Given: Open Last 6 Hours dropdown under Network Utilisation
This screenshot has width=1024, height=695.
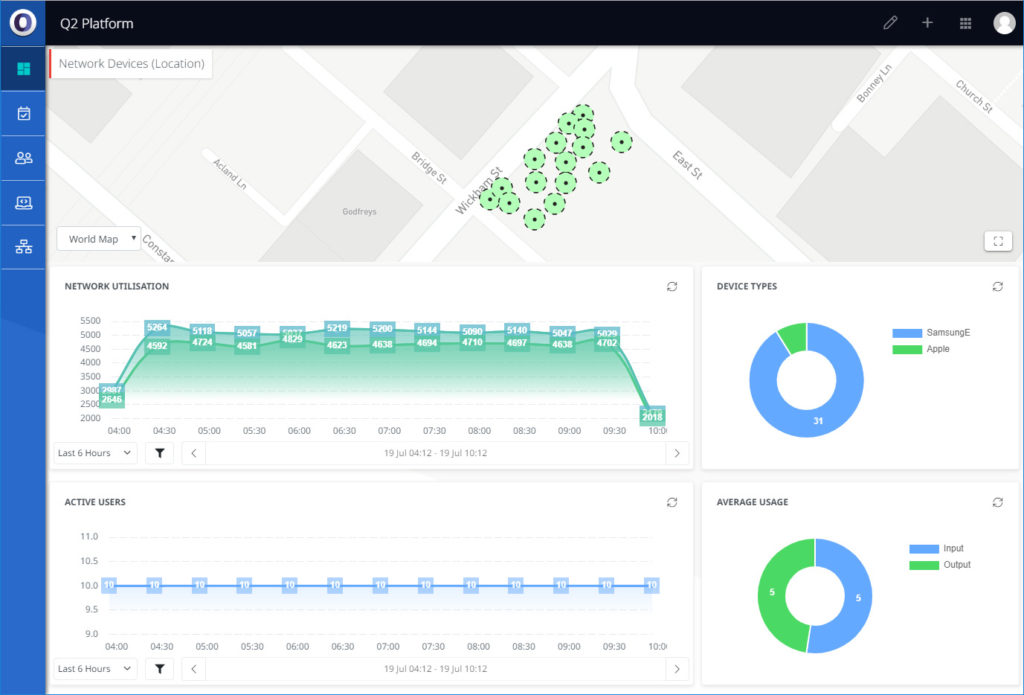Looking at the screenshot, I should click(95, 453).
